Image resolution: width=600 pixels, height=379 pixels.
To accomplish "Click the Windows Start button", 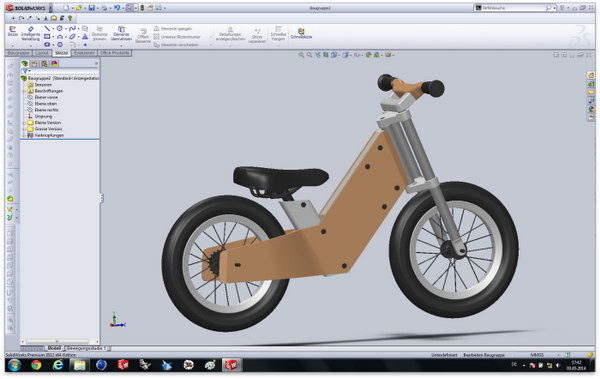I will tap(14, 365).
